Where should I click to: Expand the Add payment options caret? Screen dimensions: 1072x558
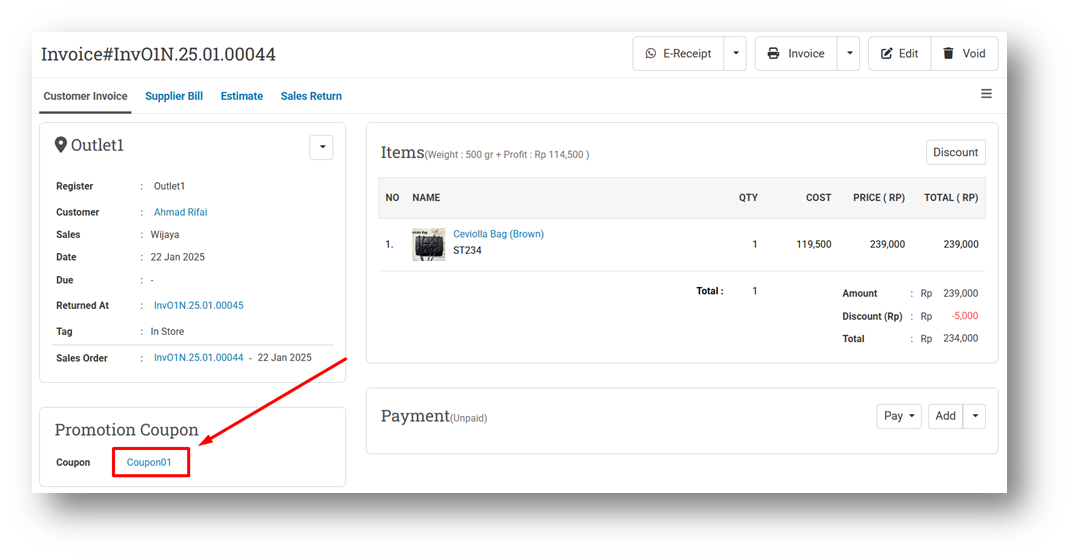click(975, 416)
